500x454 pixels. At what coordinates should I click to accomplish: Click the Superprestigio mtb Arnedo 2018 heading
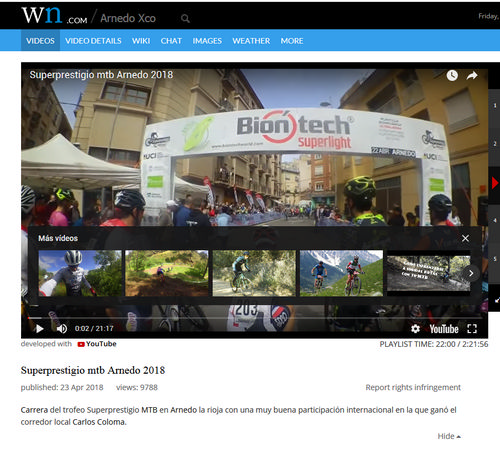pyautogui.click(x=93, y=370)
